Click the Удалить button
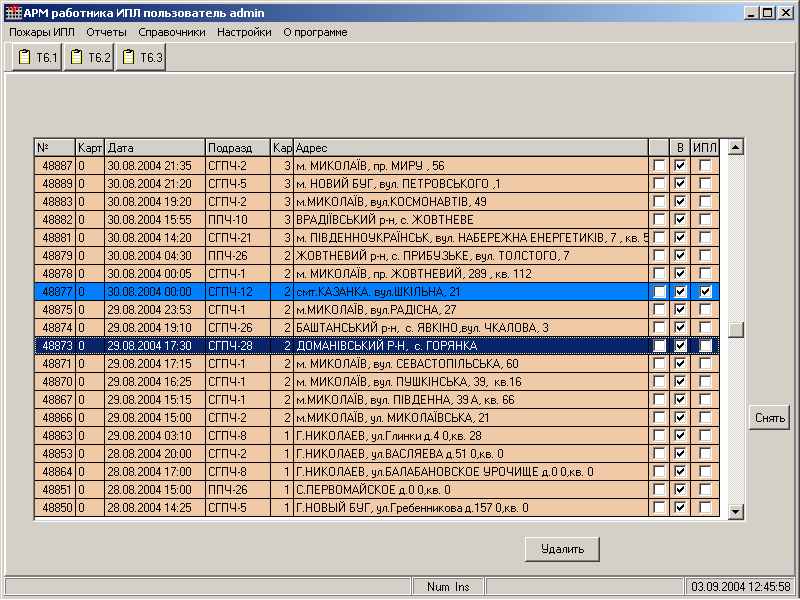The image size is (800, 600). pos(562,549)
